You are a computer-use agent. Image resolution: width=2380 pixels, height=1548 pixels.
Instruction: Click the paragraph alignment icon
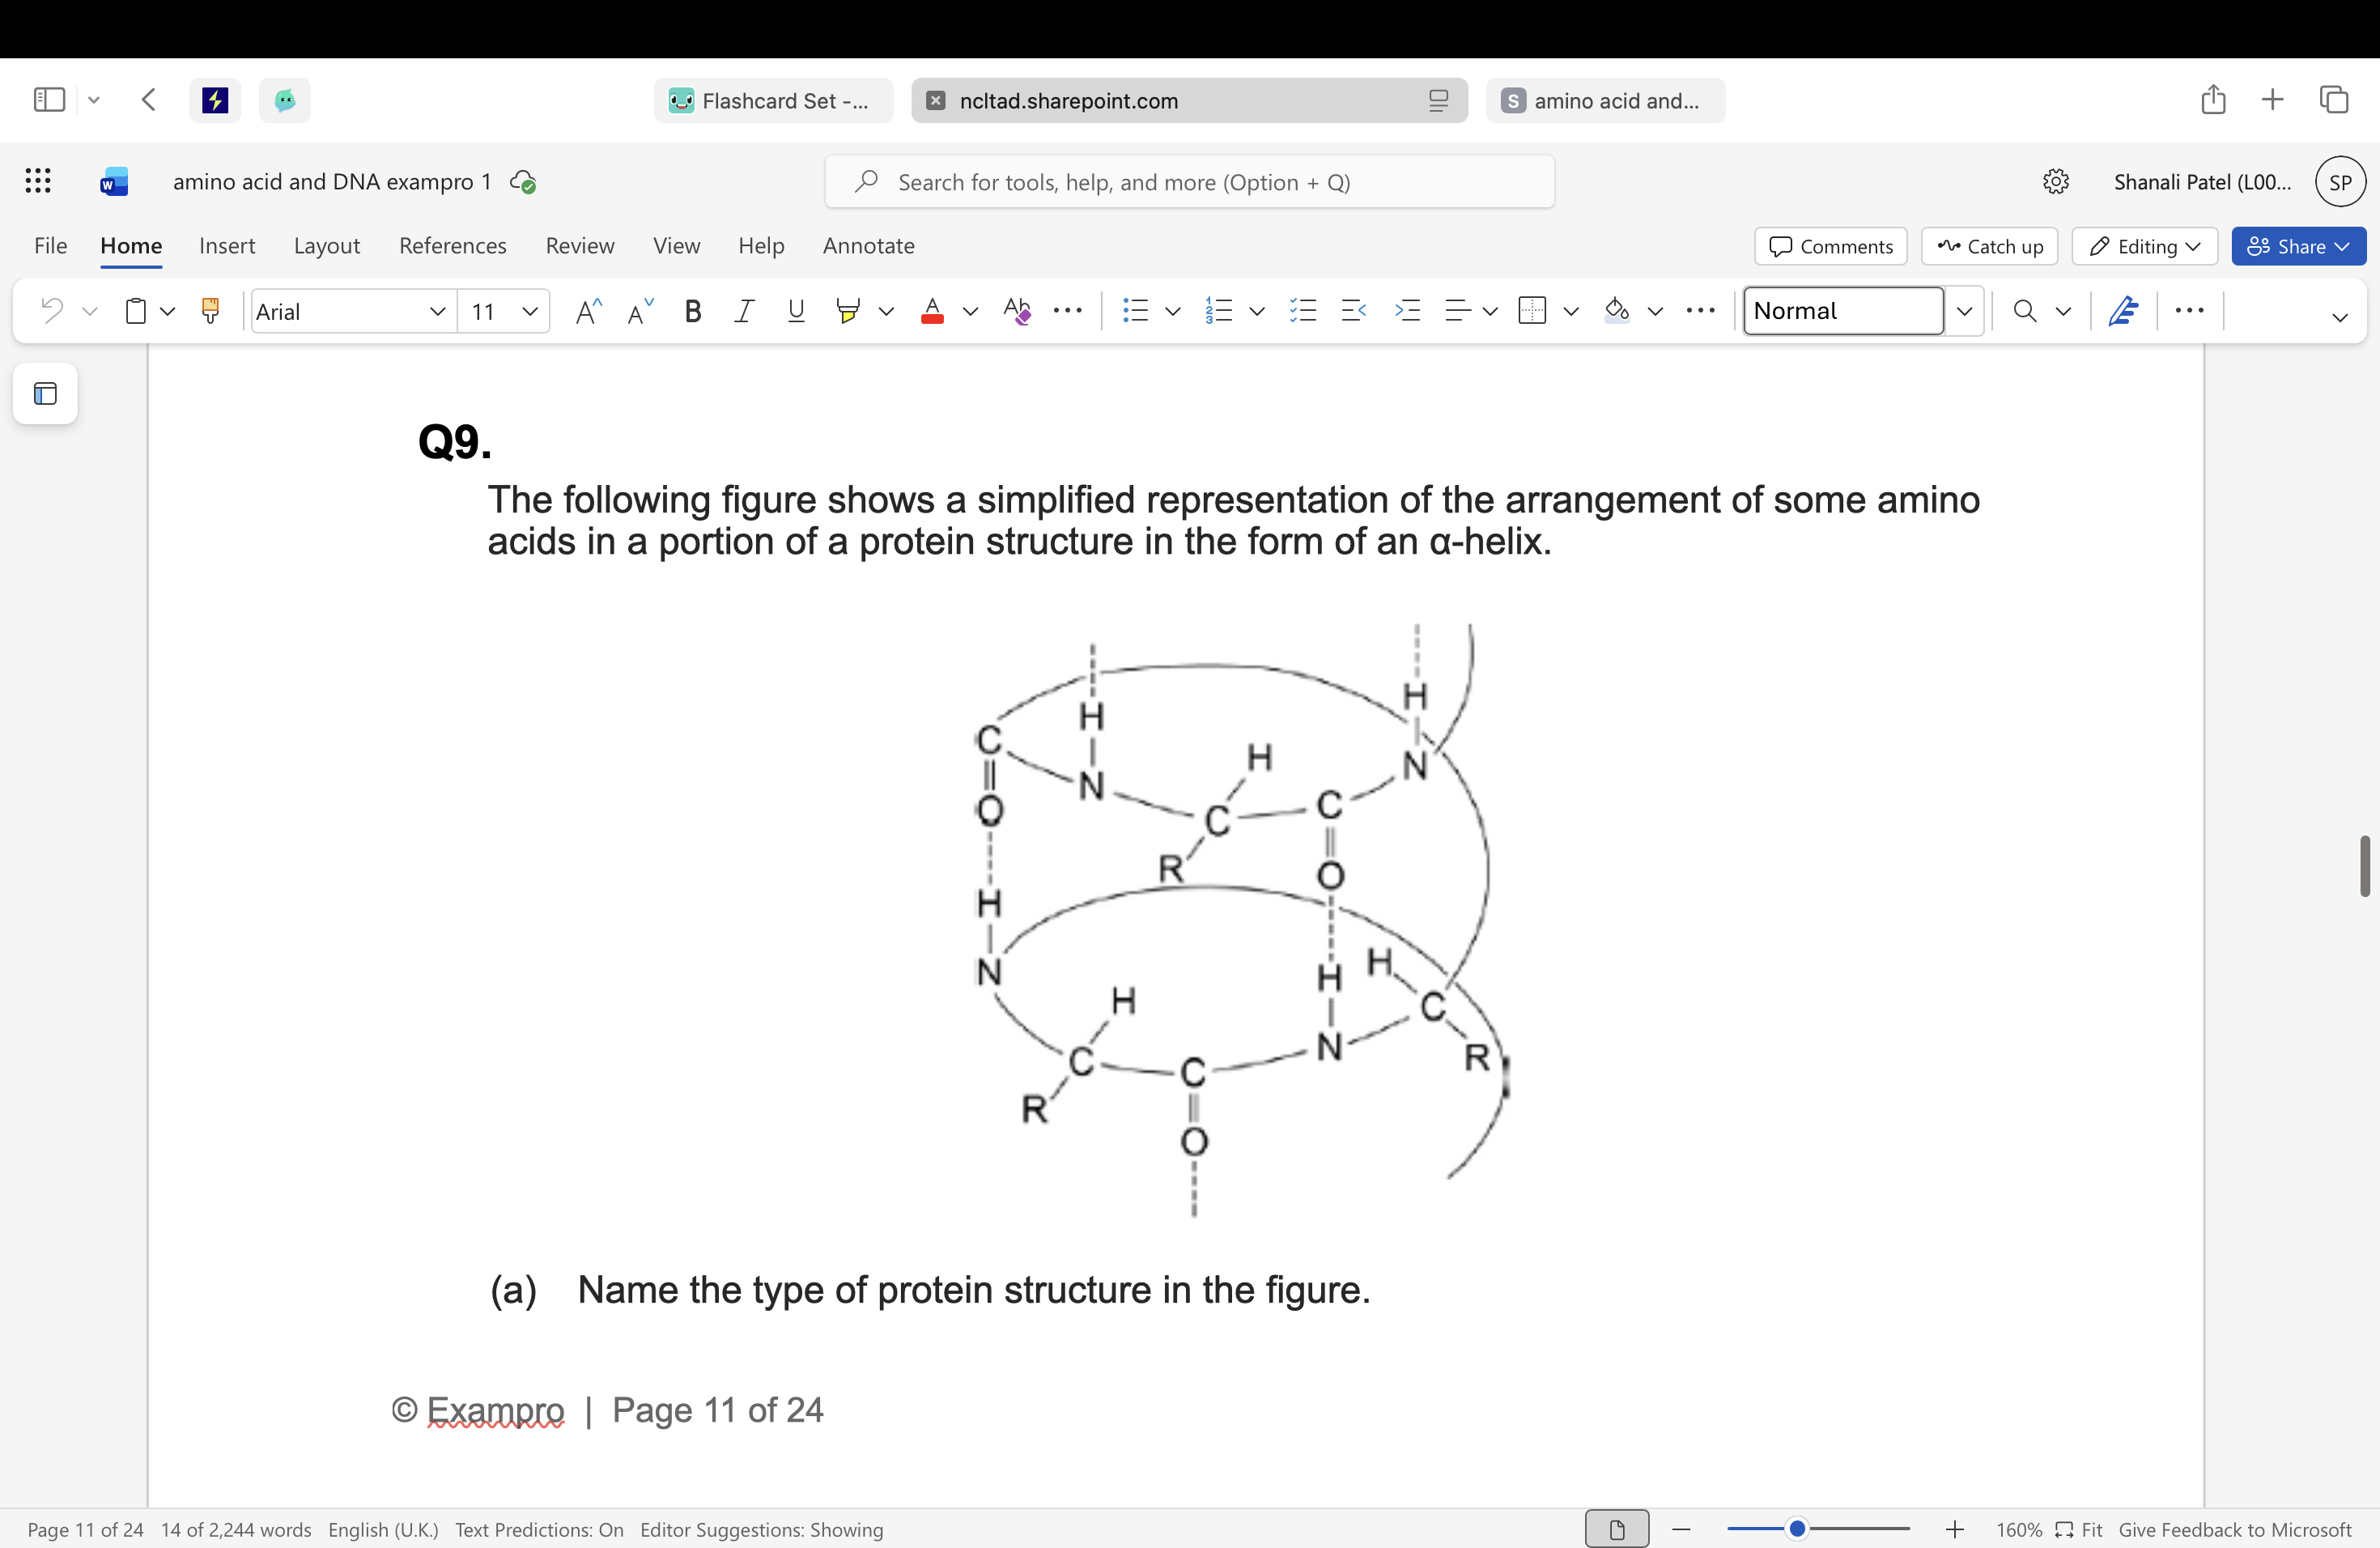[x=1458, y=311]
